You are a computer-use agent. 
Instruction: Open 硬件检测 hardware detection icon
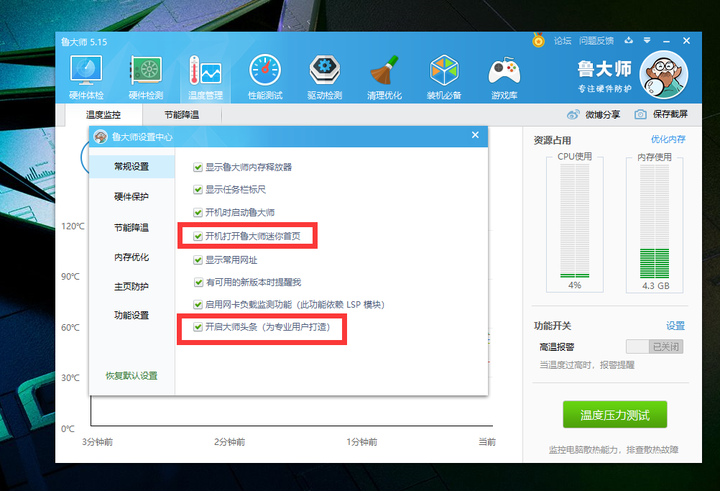point(146,76)
